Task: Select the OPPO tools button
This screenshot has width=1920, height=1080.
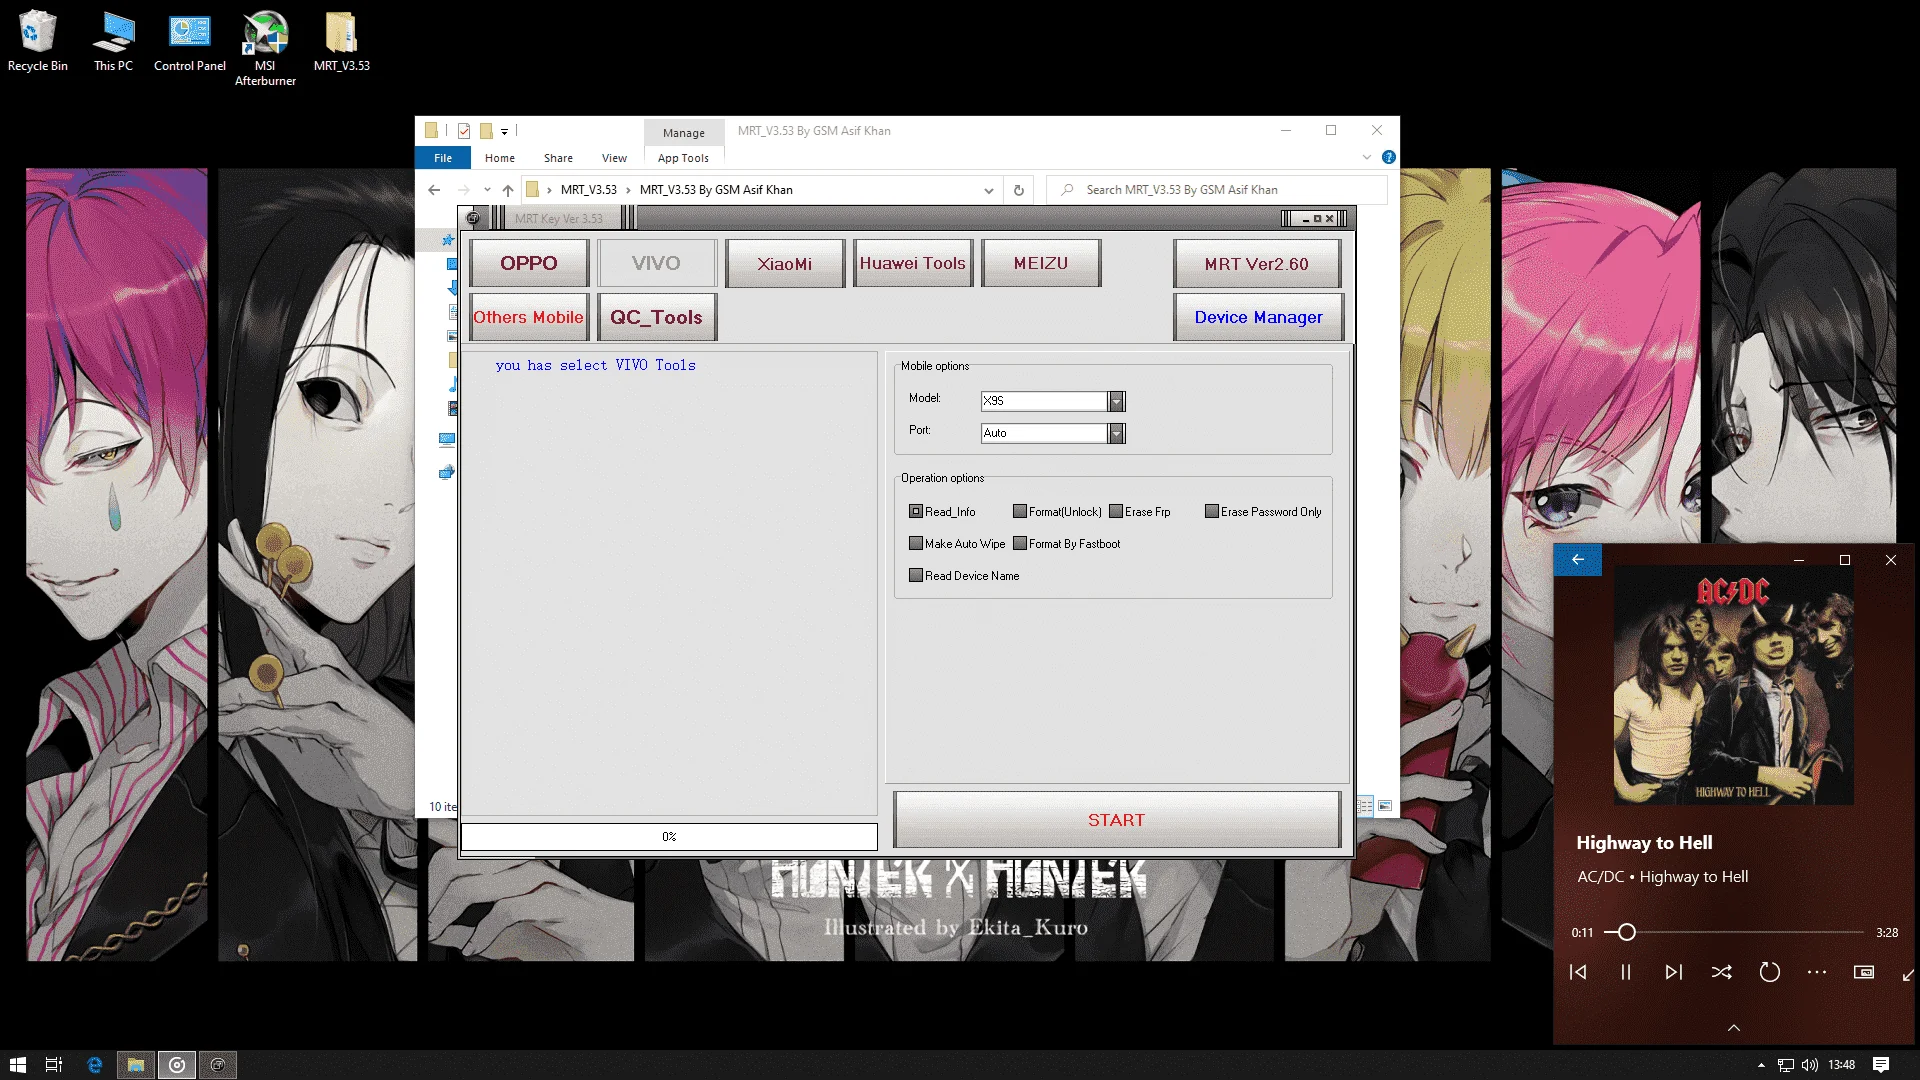Action: (529, 263)
